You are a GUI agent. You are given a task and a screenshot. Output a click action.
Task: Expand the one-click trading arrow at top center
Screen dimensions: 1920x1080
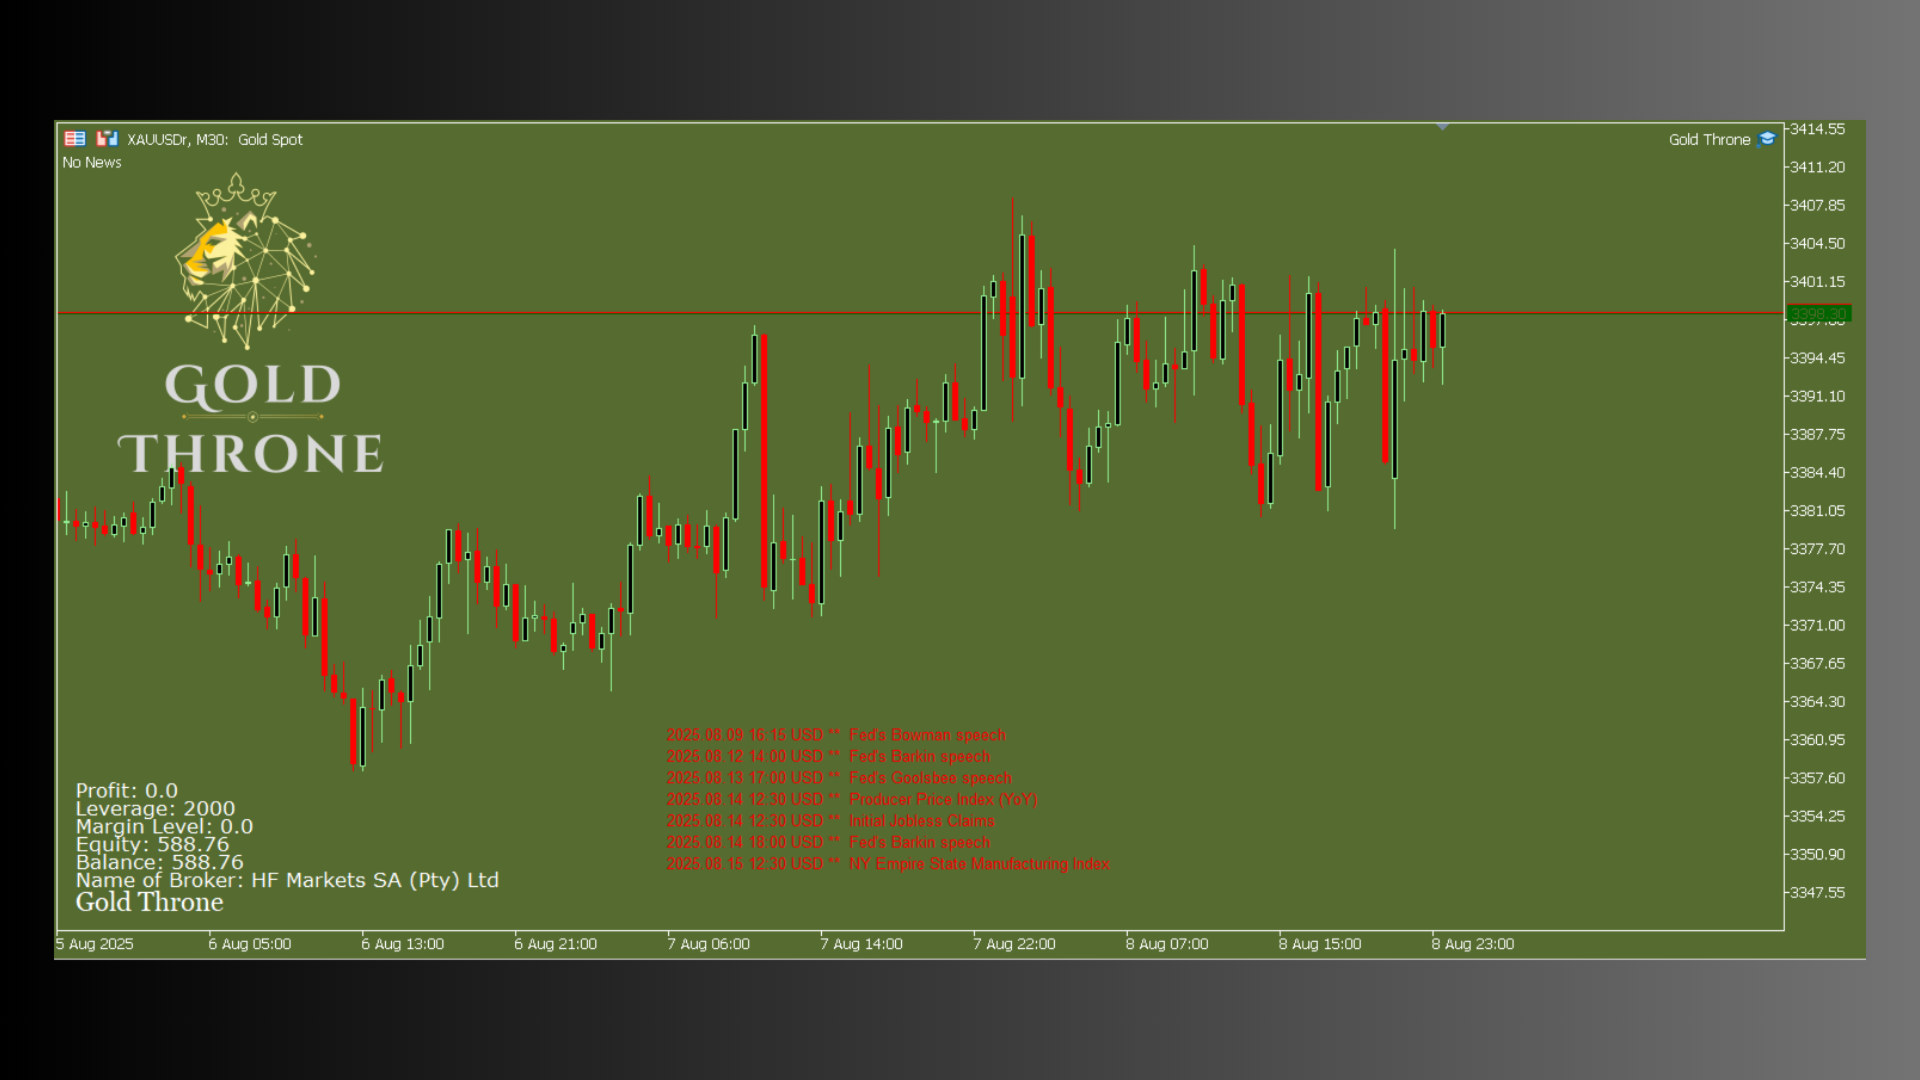1443,127
